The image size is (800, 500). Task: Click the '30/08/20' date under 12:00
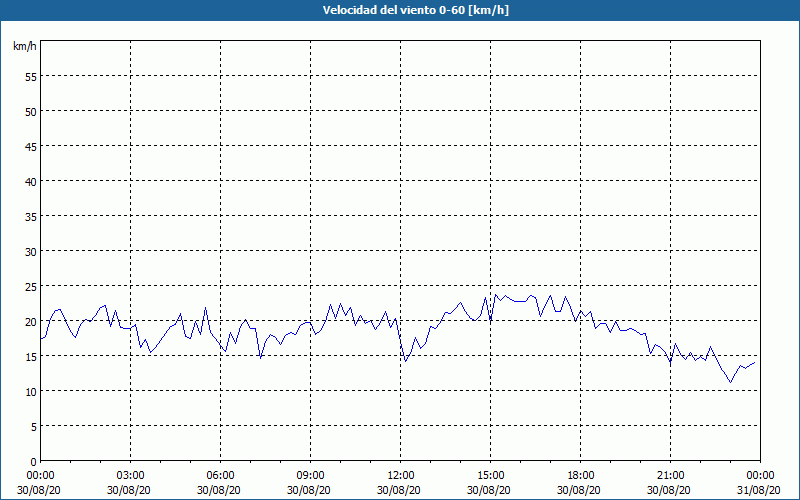pos(399,490)
